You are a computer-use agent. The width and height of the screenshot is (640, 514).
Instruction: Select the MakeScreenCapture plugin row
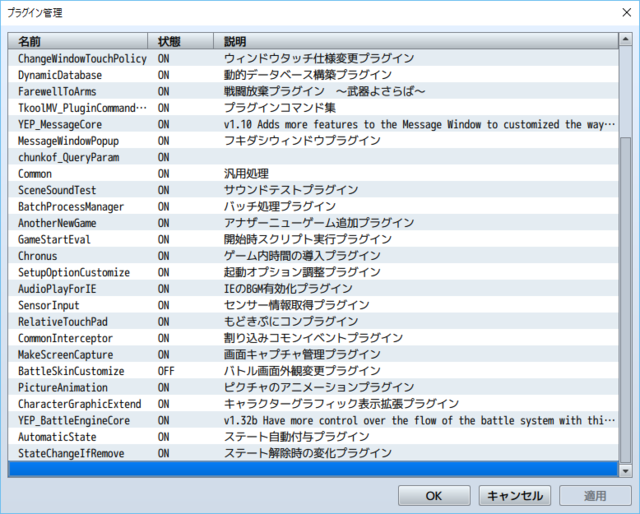tap(313, 355)
